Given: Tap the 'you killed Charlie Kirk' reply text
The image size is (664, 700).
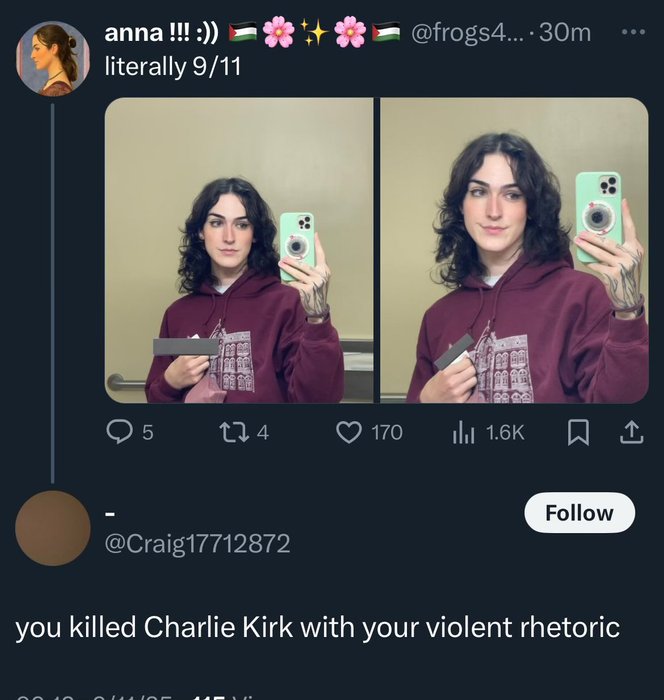Looking at the screenshot, I should (x=317, y=628).
